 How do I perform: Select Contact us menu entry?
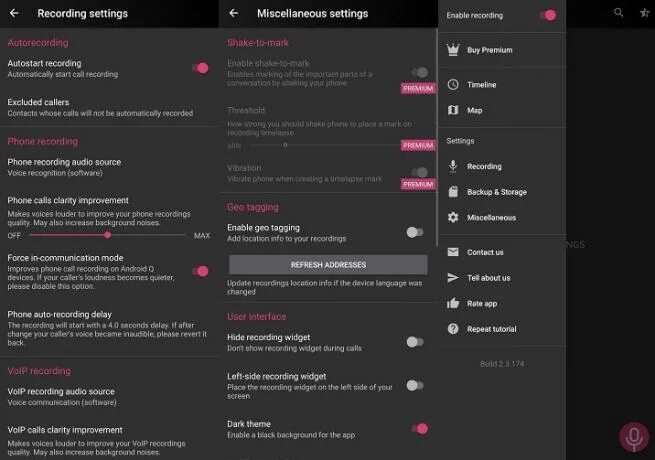click(485, 252)
